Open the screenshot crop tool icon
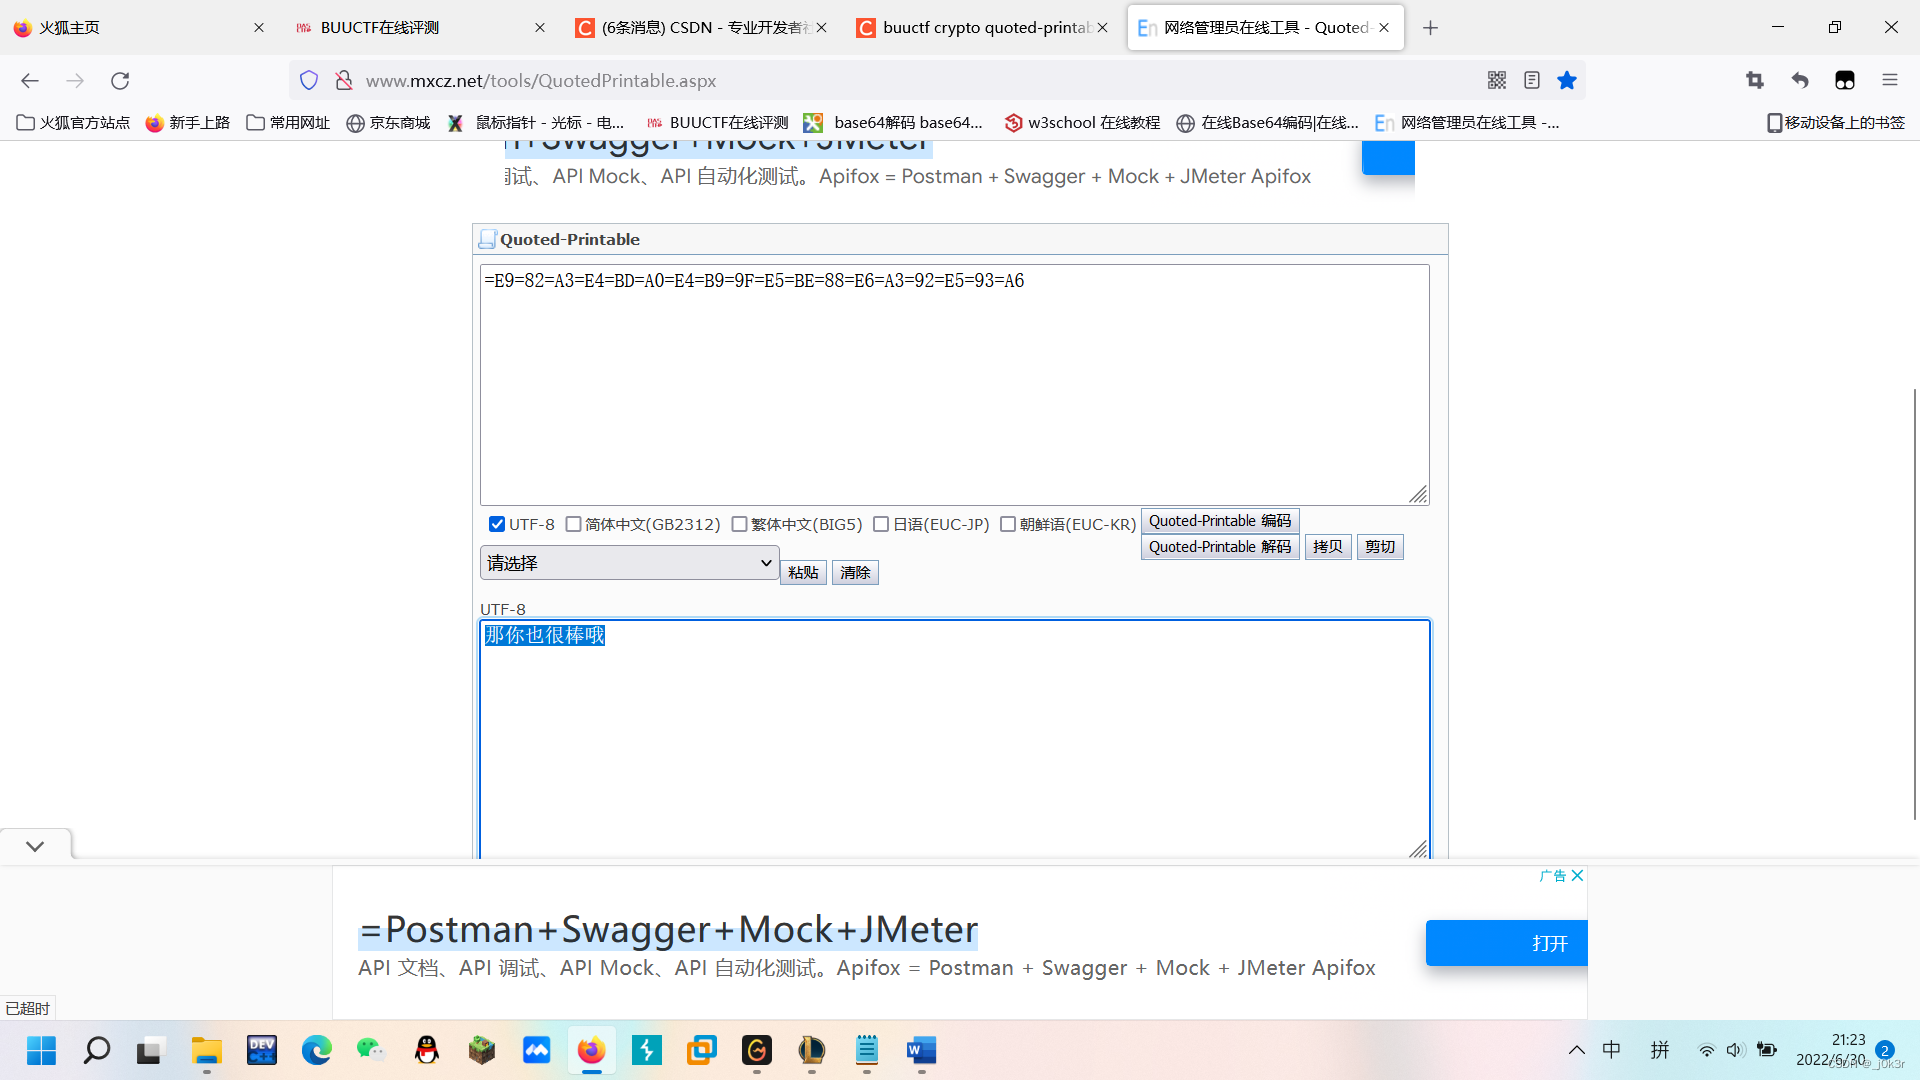The height and width of the screenshot is (1080, 1920). [1755, 80]
